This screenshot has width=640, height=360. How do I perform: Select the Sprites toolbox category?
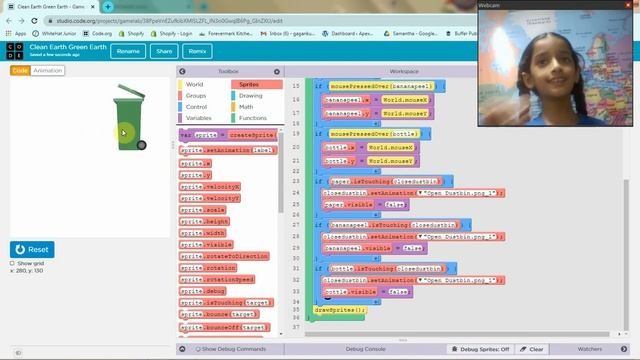pyautogui.click(x=257, y=84)
